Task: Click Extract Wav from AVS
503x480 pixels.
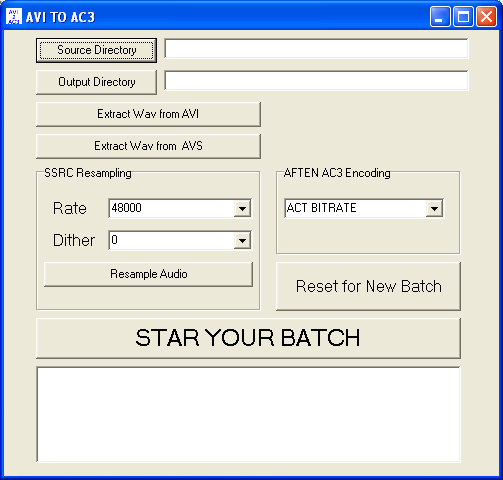Action: (148, 146)
